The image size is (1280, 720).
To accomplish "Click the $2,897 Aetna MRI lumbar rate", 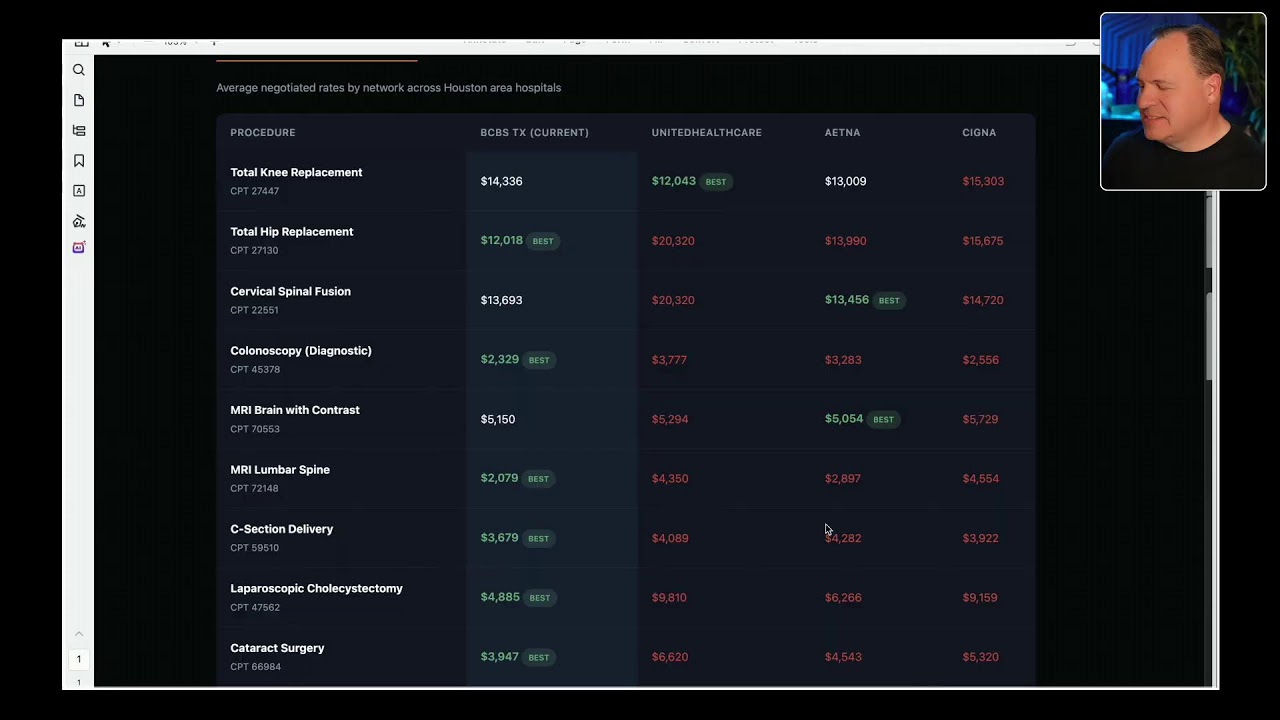I will [843, 479].
